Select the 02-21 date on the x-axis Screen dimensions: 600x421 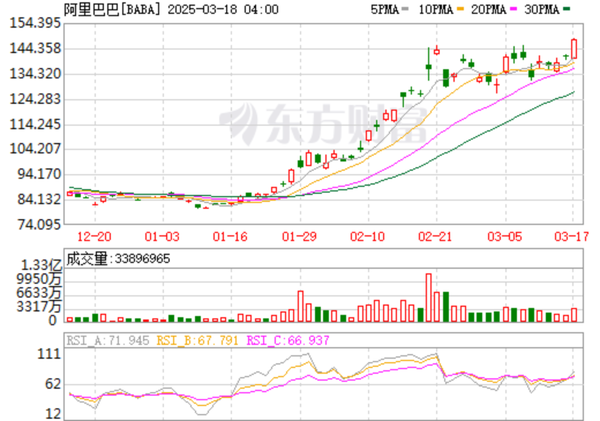coord(436,236)
